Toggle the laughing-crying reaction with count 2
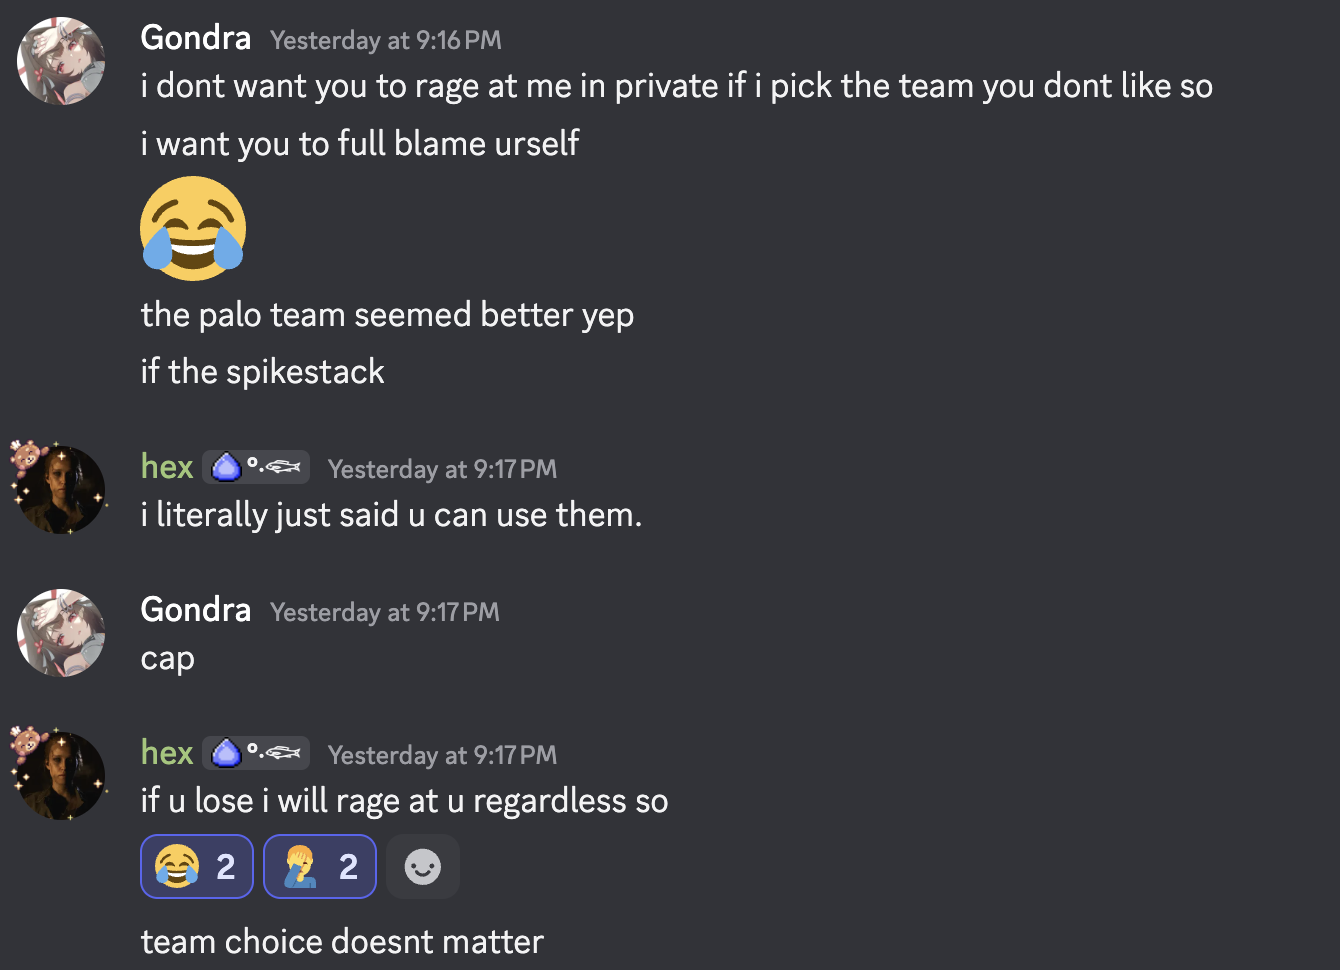This screenshot has width=1340, height=970. pos(197,867)
